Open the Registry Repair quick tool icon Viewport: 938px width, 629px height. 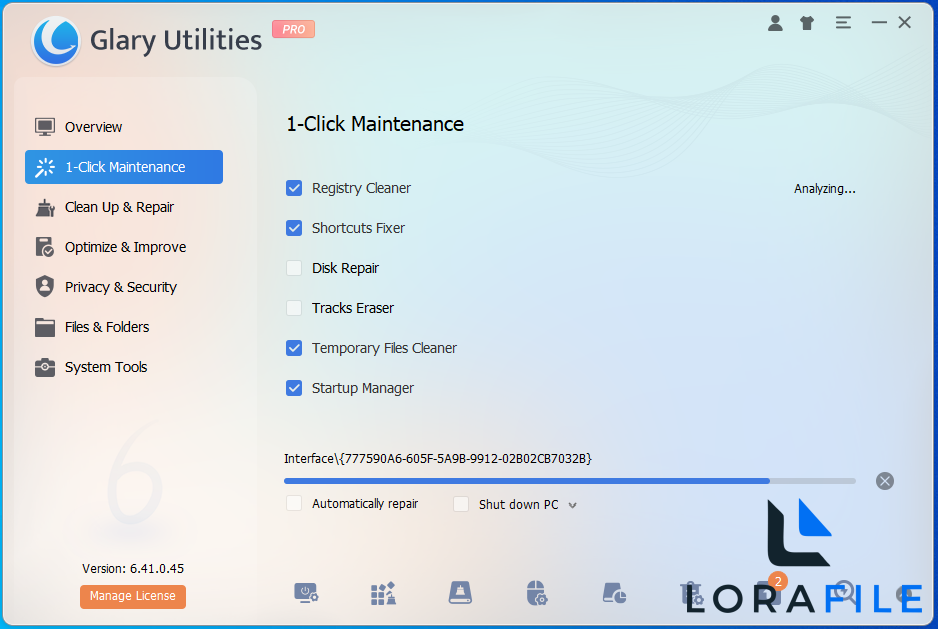(x=383, y=593)
